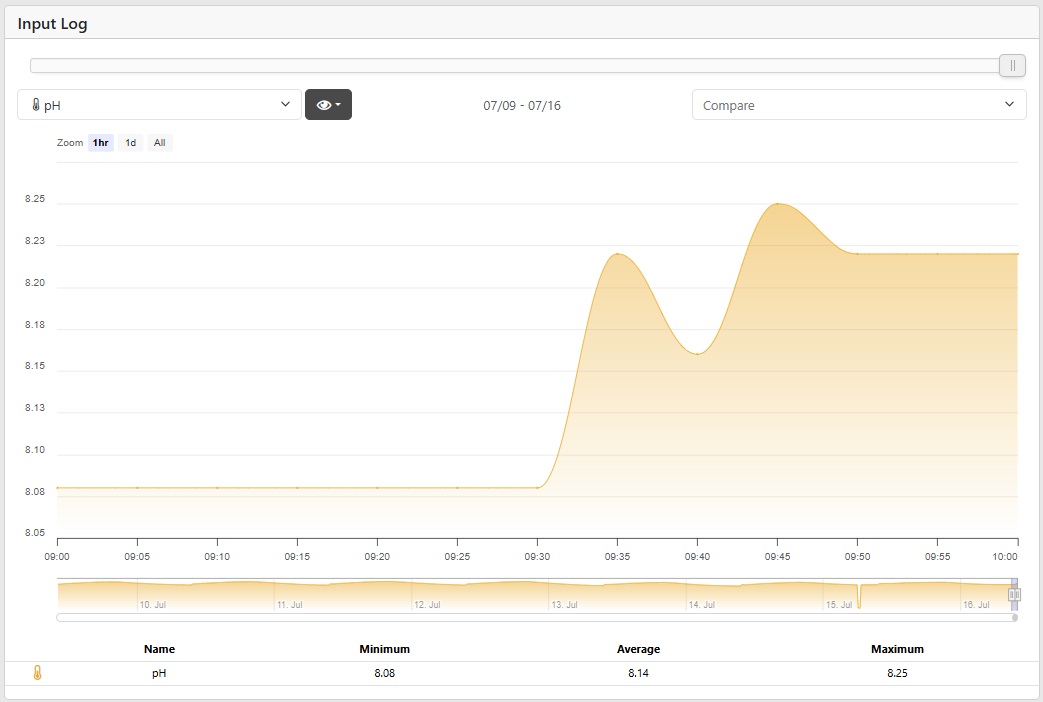Set zoom range to All
This screenshot has height=702, width=1043.
159,143
